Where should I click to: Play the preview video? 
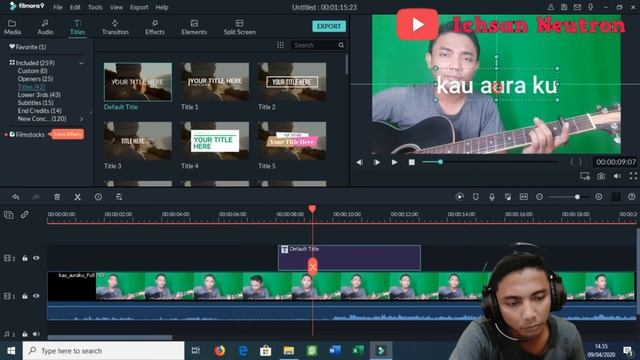[394, 162]
